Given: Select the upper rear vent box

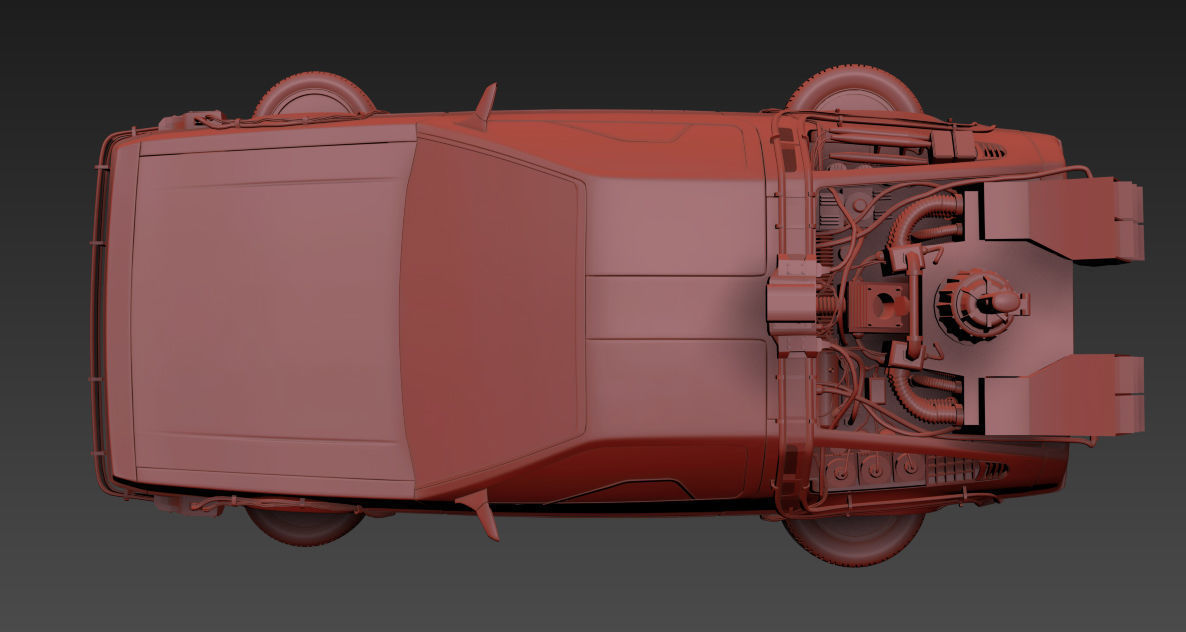Looking at the screenshot, I should [x=1063, y=219].
